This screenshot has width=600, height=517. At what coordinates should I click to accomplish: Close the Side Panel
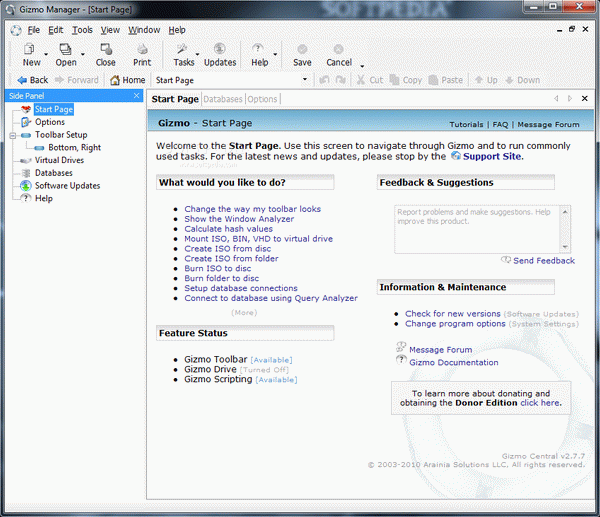click(137, 96)
